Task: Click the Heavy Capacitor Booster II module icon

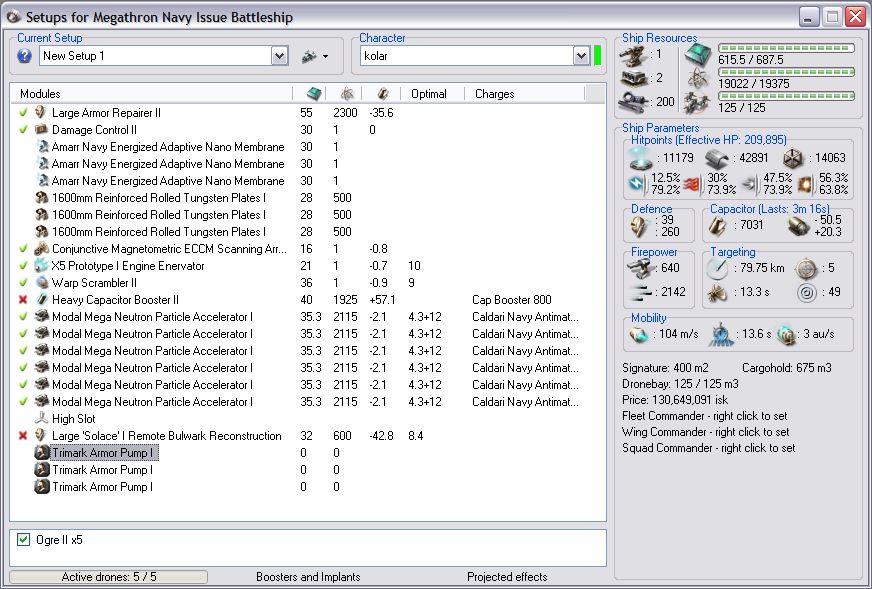Action: pos(42,300)
